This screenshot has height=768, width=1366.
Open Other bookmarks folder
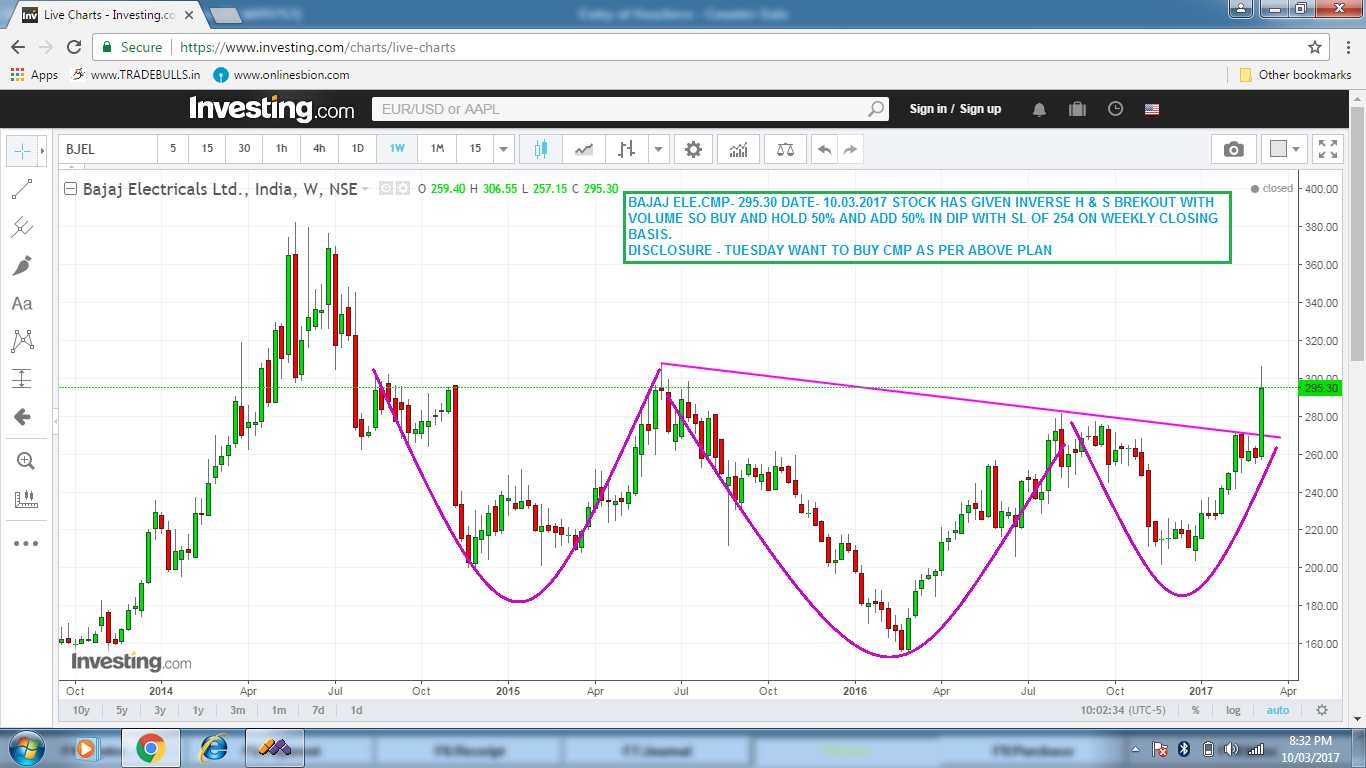[1295, 75]
